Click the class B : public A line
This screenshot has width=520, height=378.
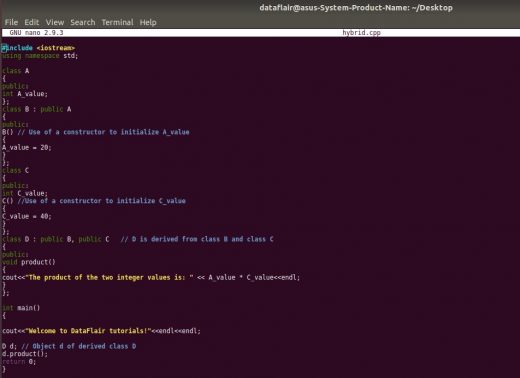[x=36, y=109]
